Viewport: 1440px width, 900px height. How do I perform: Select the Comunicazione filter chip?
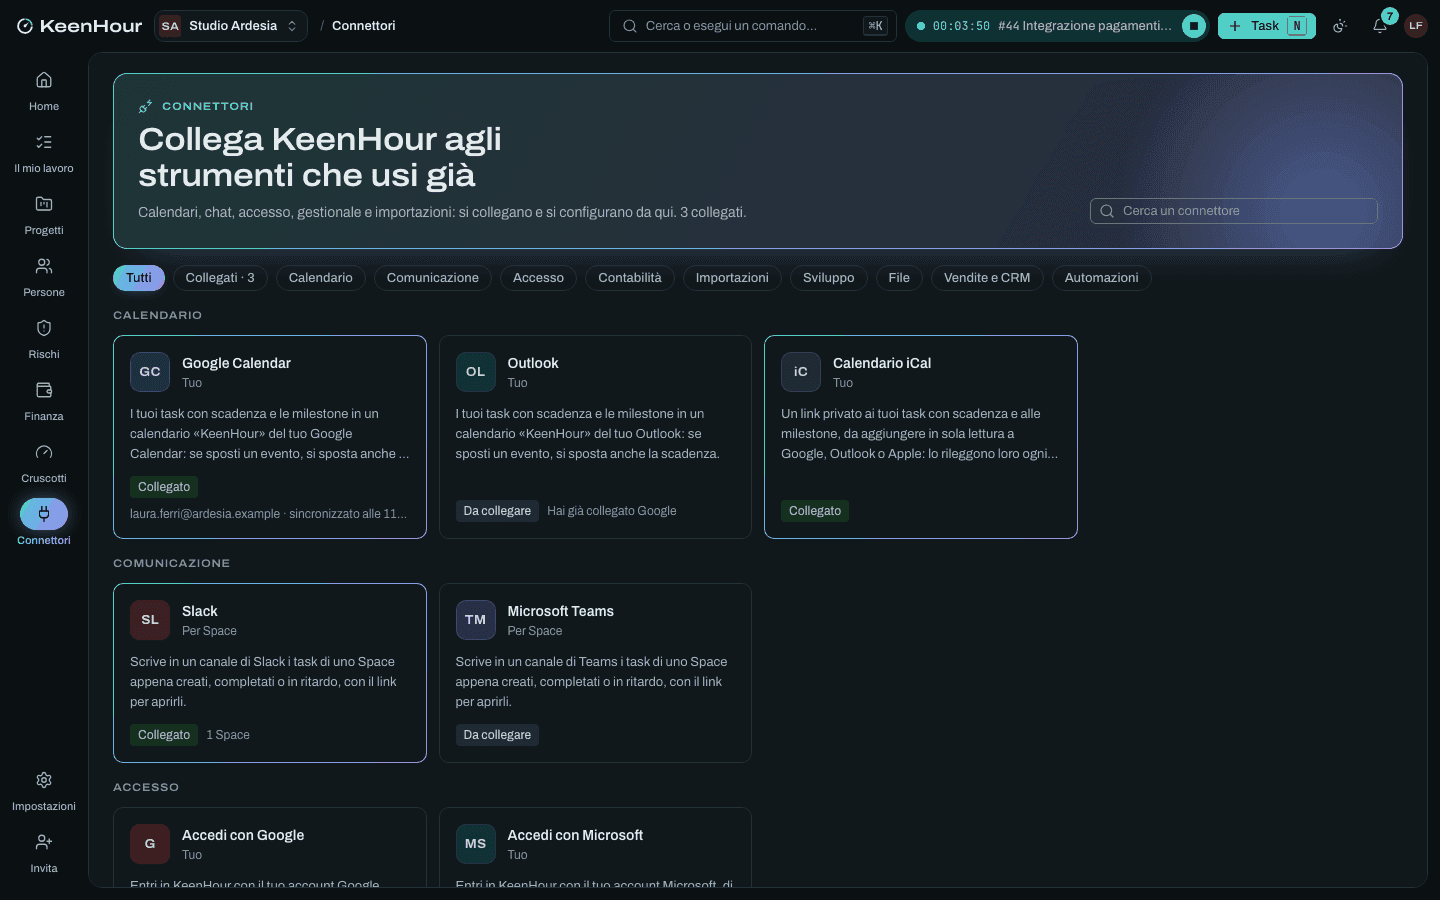(433, 278)
